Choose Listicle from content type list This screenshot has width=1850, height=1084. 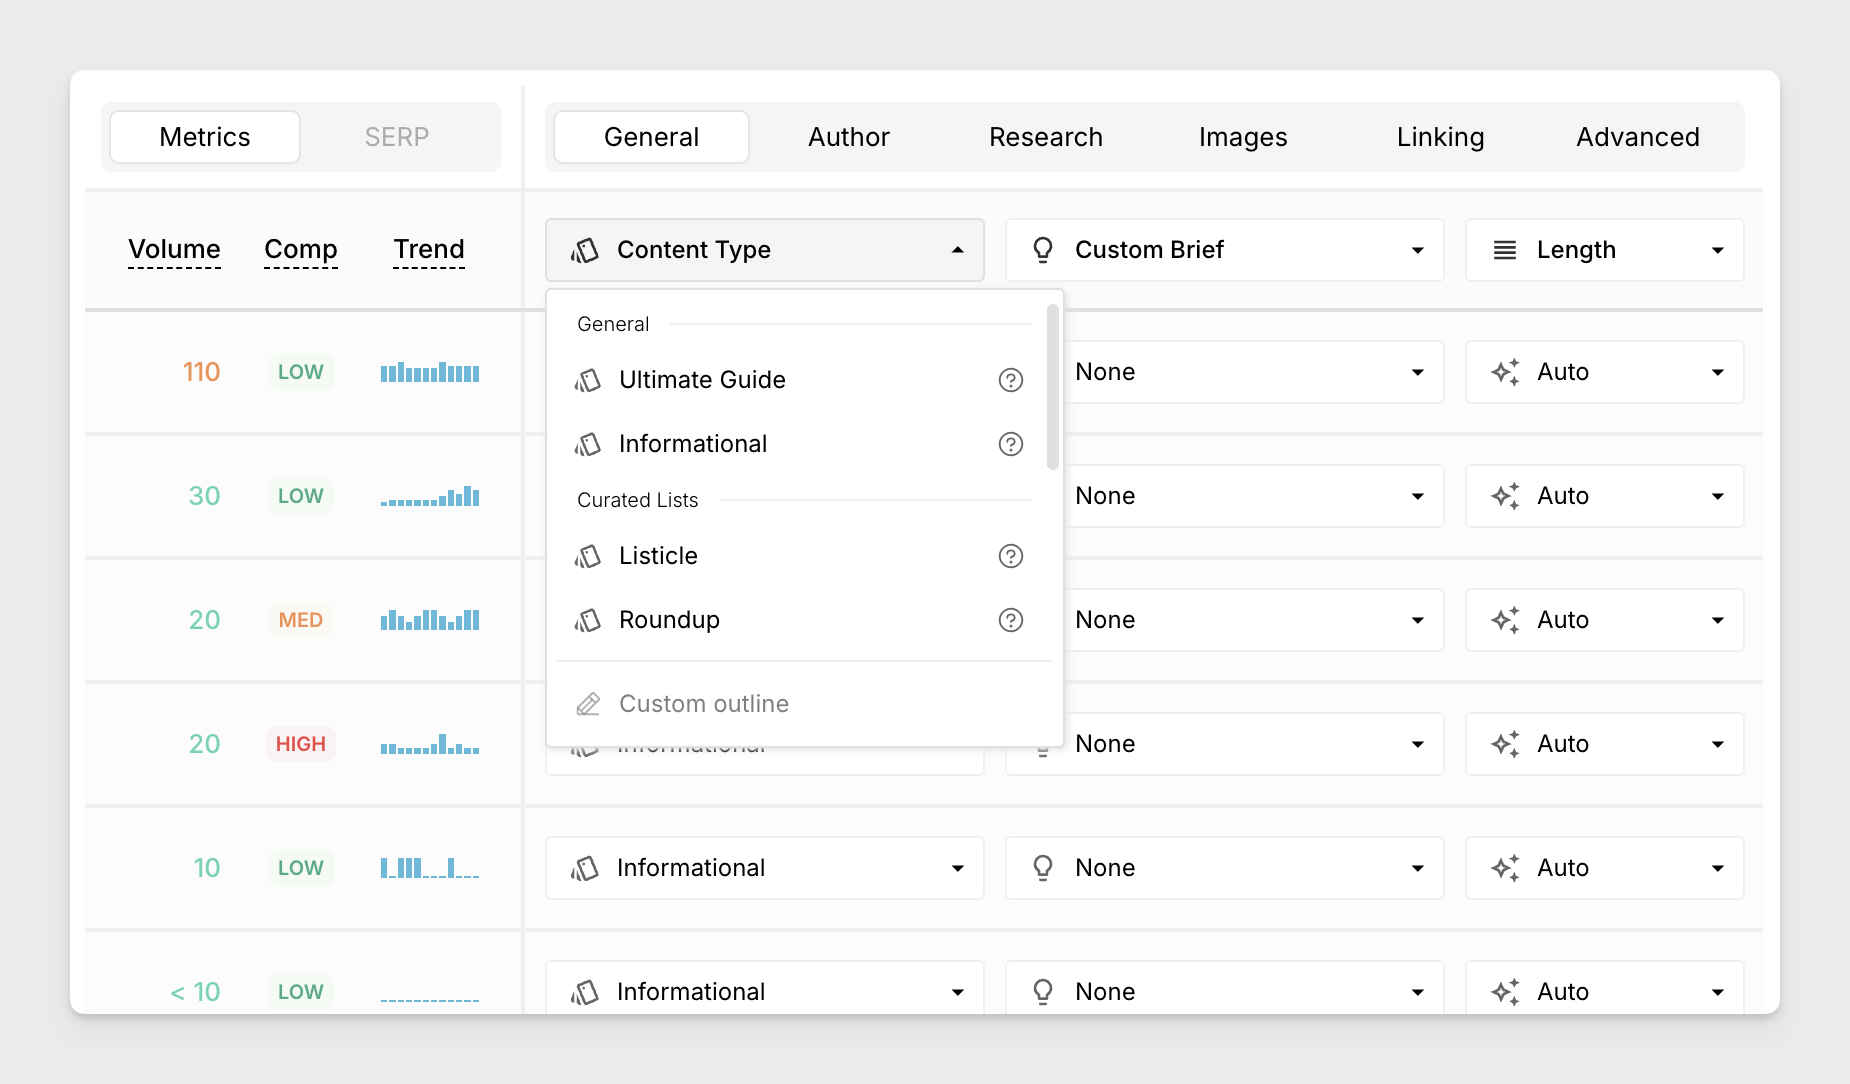658,556
